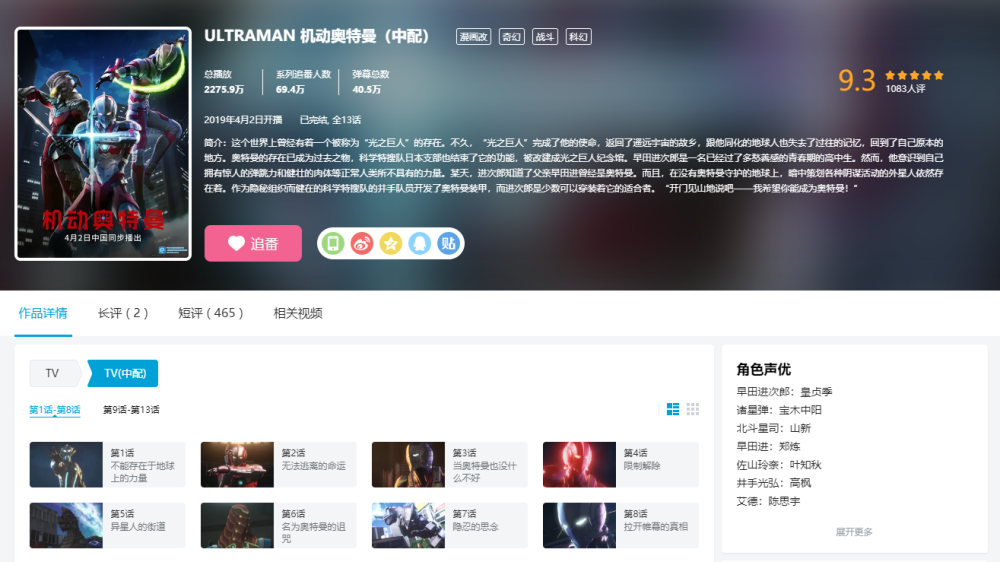Click cast row 艾德: 陈思宇
Image resolution: width=1000 pixels, height=562 pixels.
point(768,501)
